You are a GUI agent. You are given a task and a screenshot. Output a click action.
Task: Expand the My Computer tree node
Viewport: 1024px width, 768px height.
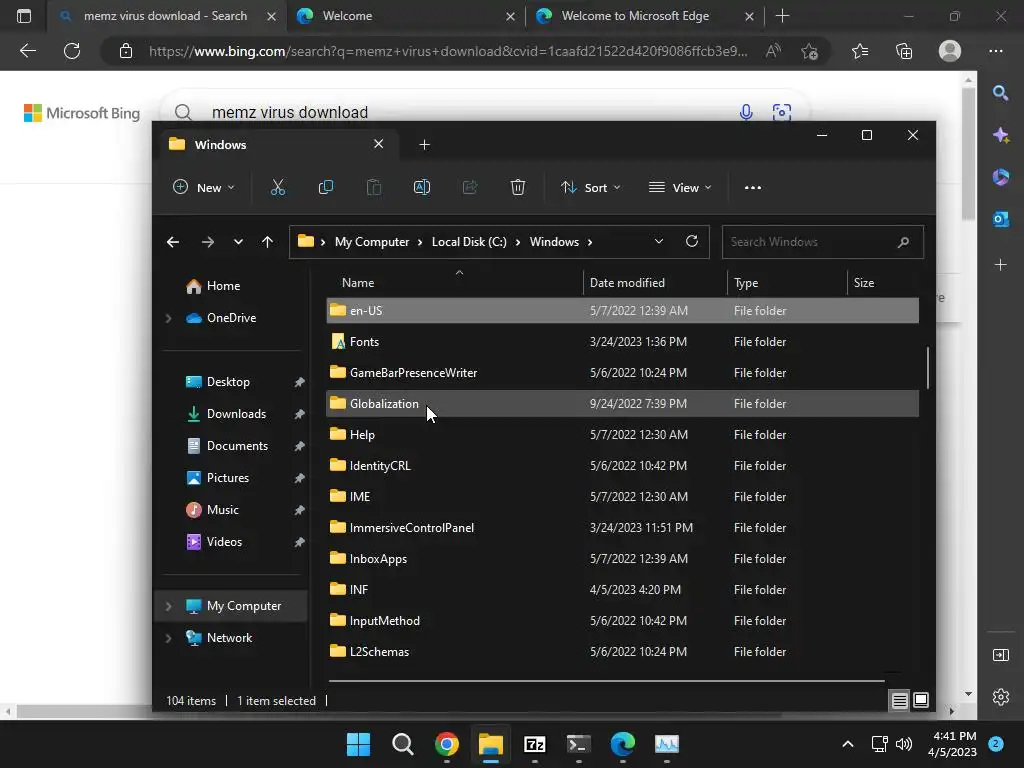point(168,606)
